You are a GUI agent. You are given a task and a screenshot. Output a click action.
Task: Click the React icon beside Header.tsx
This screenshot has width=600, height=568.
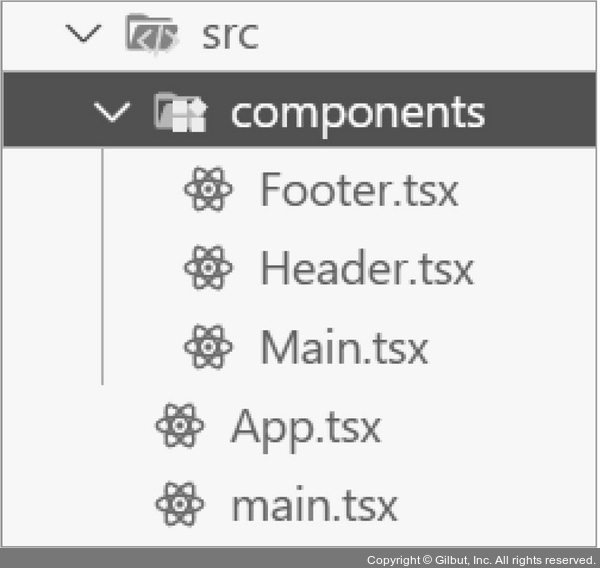[x=209, y=268]
